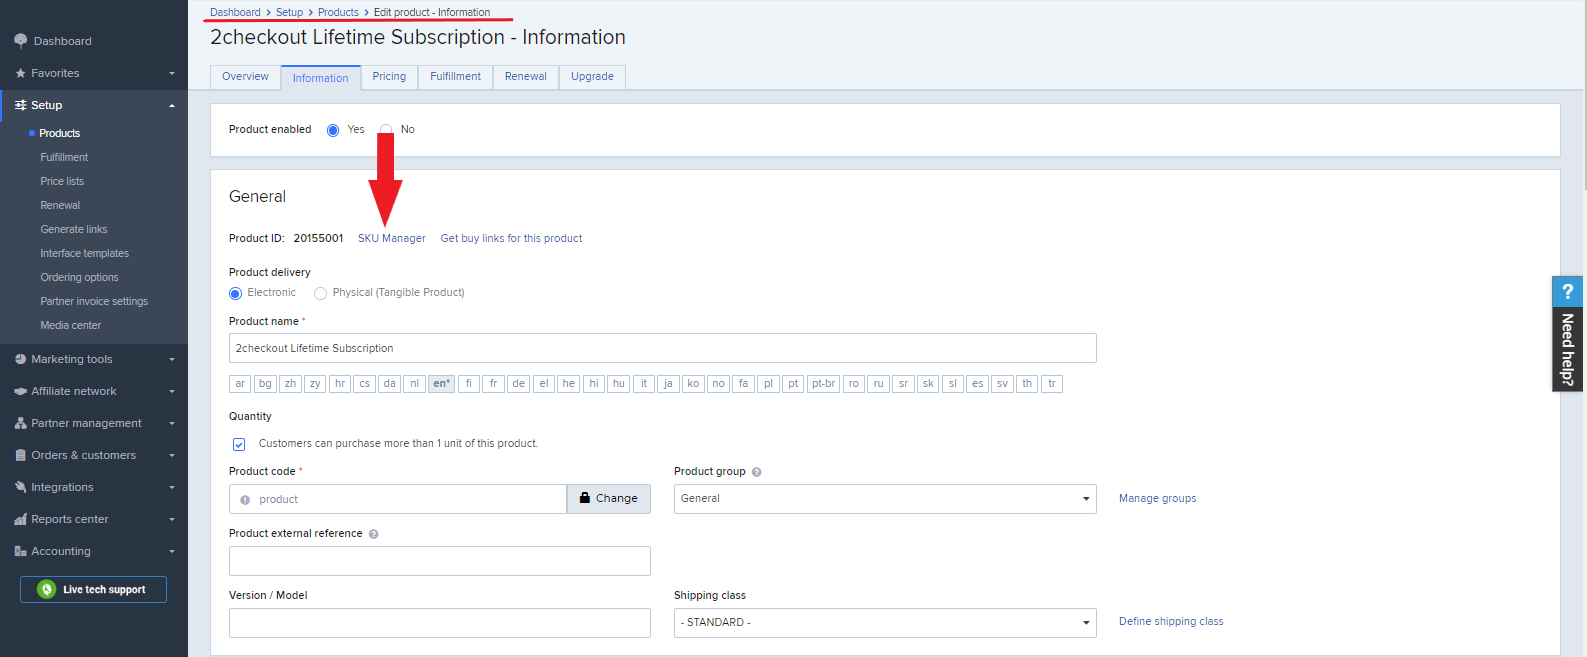Screen dimensions: 1587x657
Task: Expand the Orders & customers menu
Action: click(172, 455)
